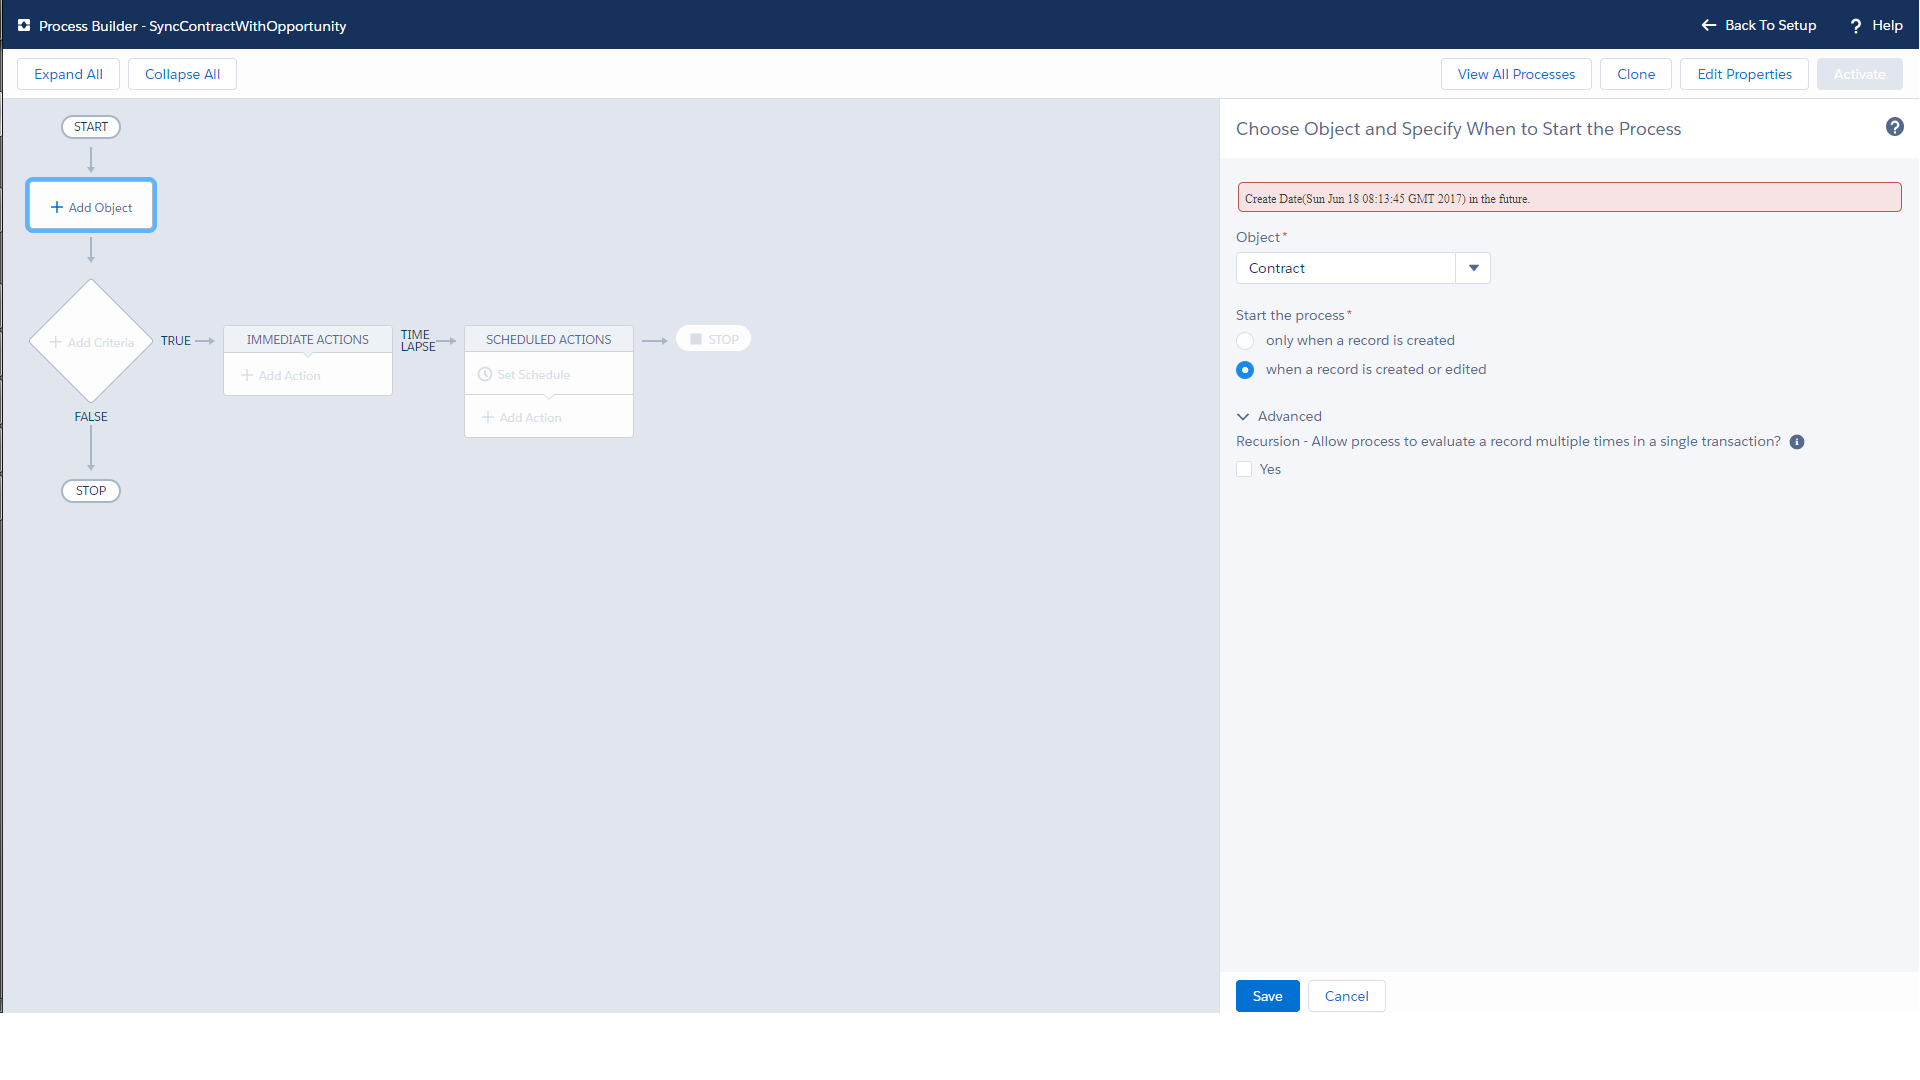This screenshot has width=1920, height=1080.
Task: Click the TIME LAPSE label
Action: tap(418, 341)
